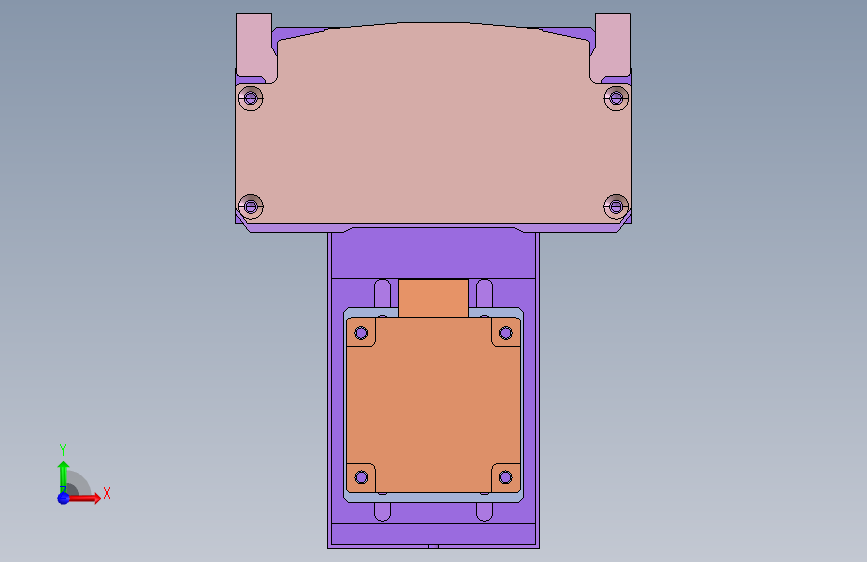Select the motor's upper-right mounting hole
The width and height of the screenshot is (867, 562).
click(x=505, y=333)
